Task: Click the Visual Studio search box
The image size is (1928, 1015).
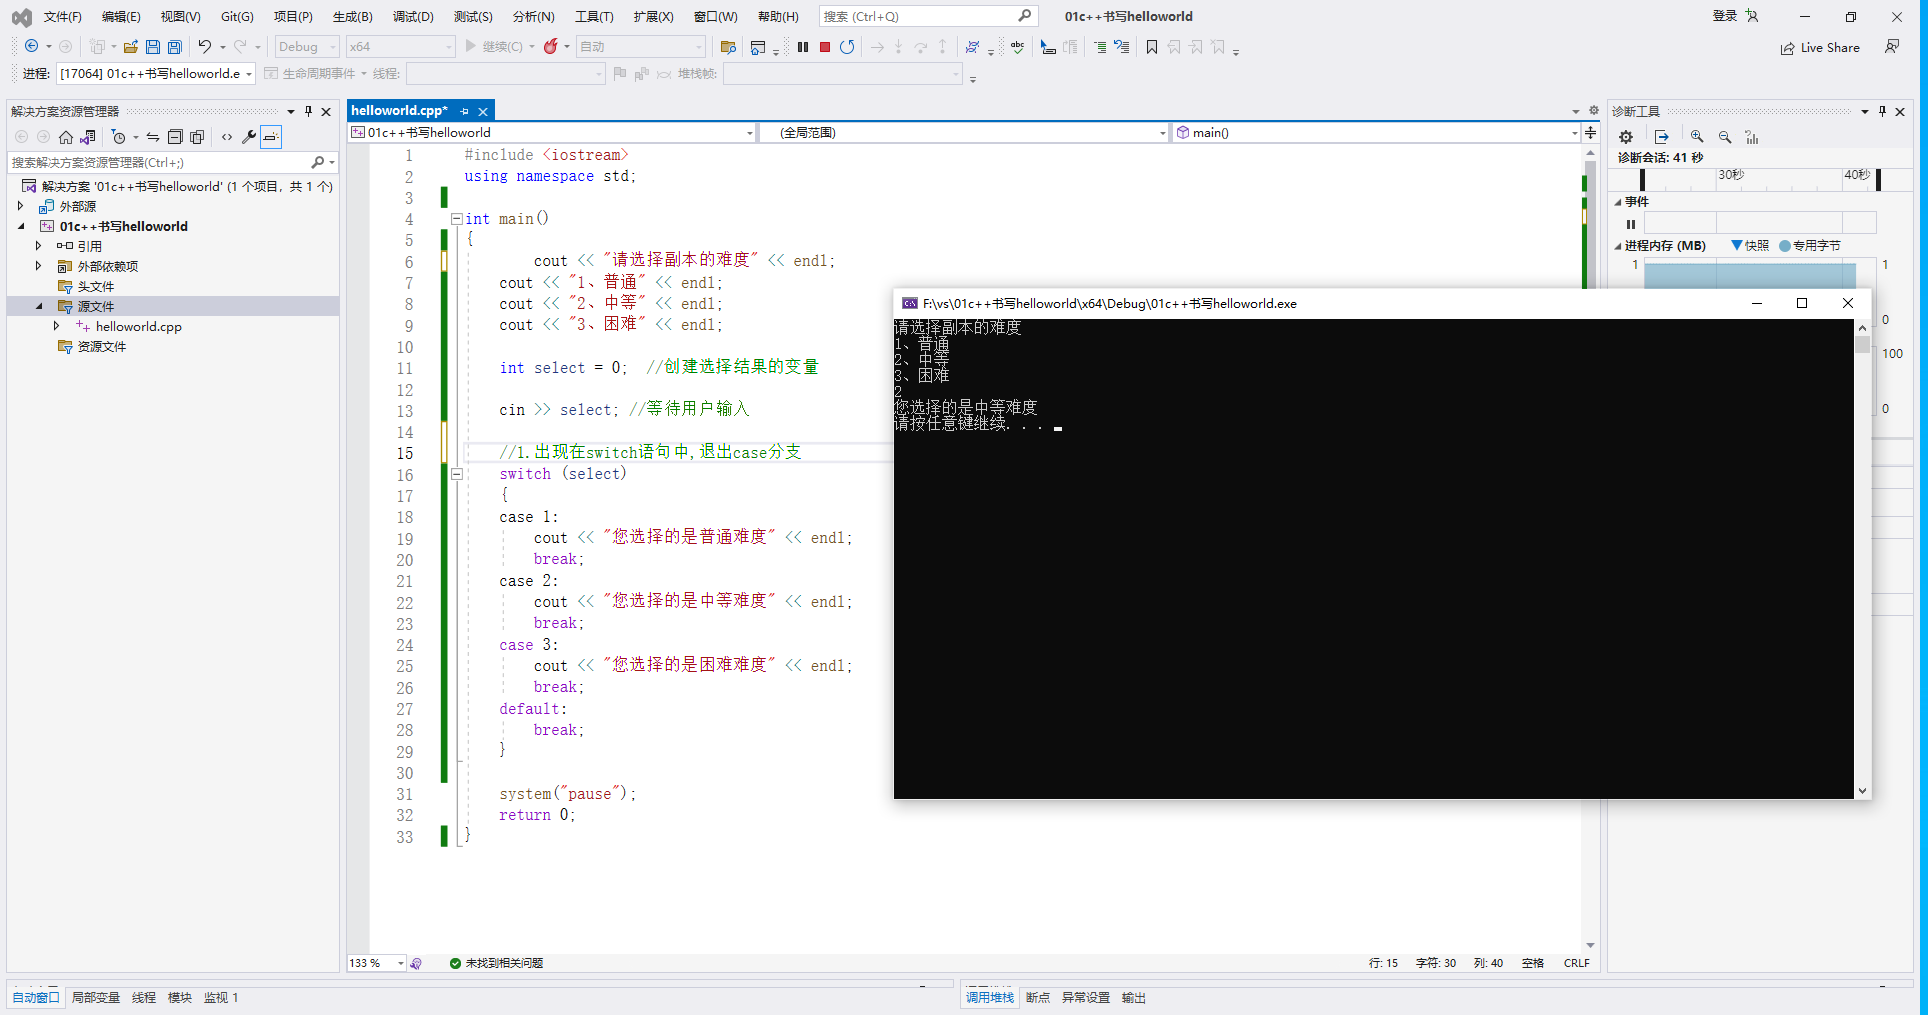Action: [x=928, y=16]
